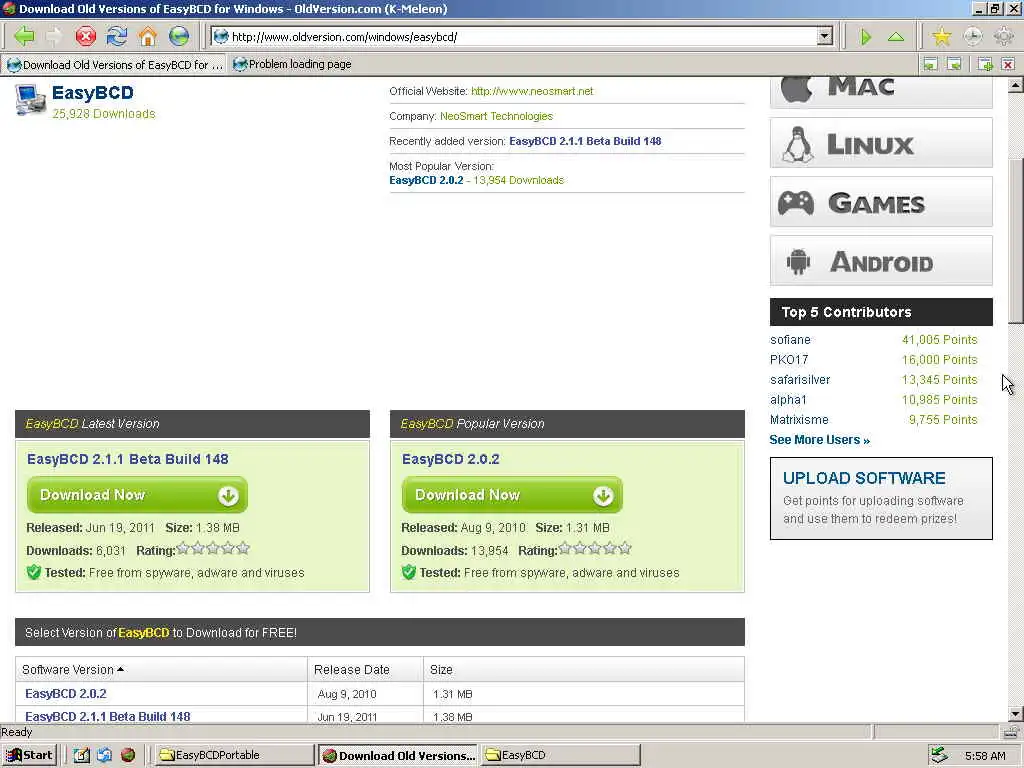Download Now for EasyBCD 2.1.1 Beta
The height and width of the screenshot is (768, 1024).
pos(137,495)
